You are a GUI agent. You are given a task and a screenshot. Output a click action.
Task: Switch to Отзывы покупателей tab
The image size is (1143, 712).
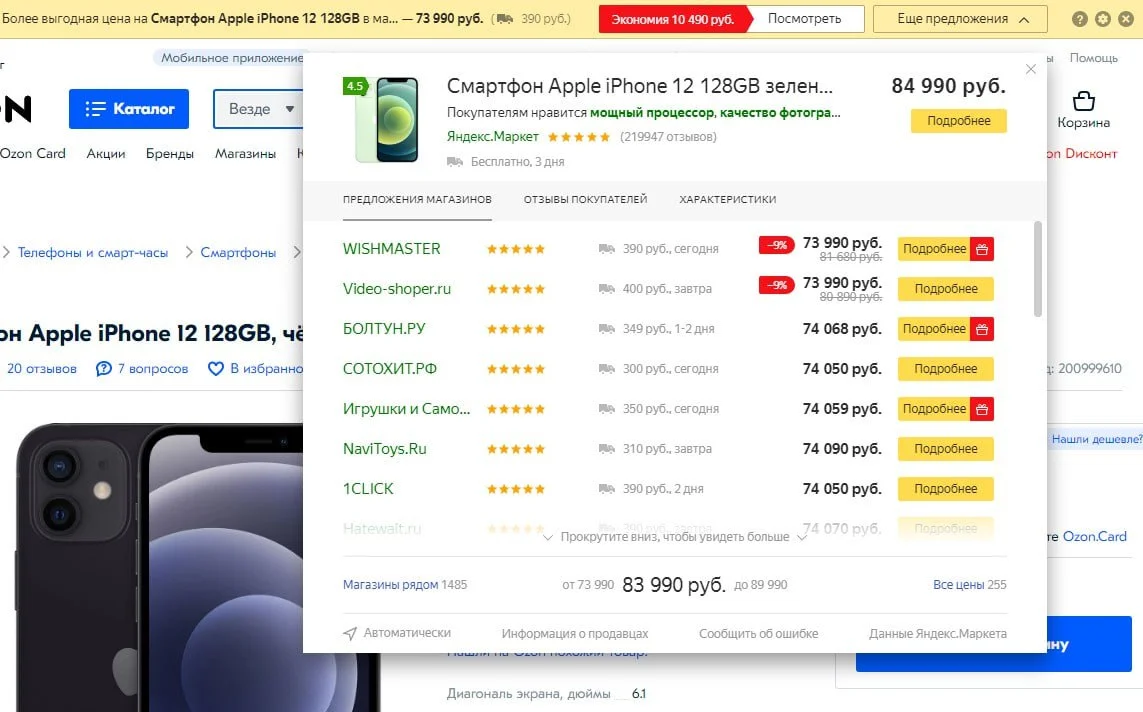click(x=585, y=199)
